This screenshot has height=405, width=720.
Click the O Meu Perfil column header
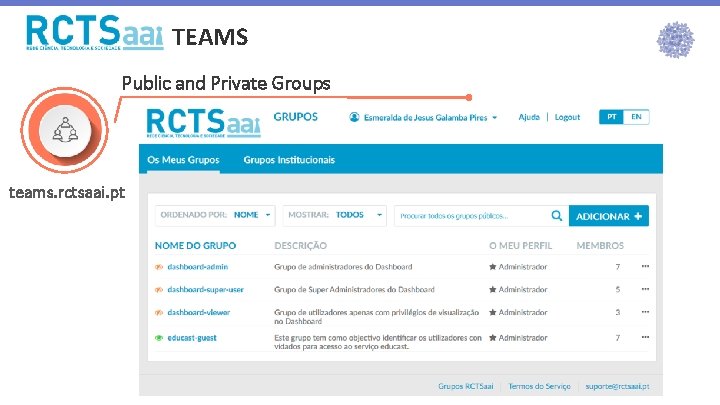[520, 246]
